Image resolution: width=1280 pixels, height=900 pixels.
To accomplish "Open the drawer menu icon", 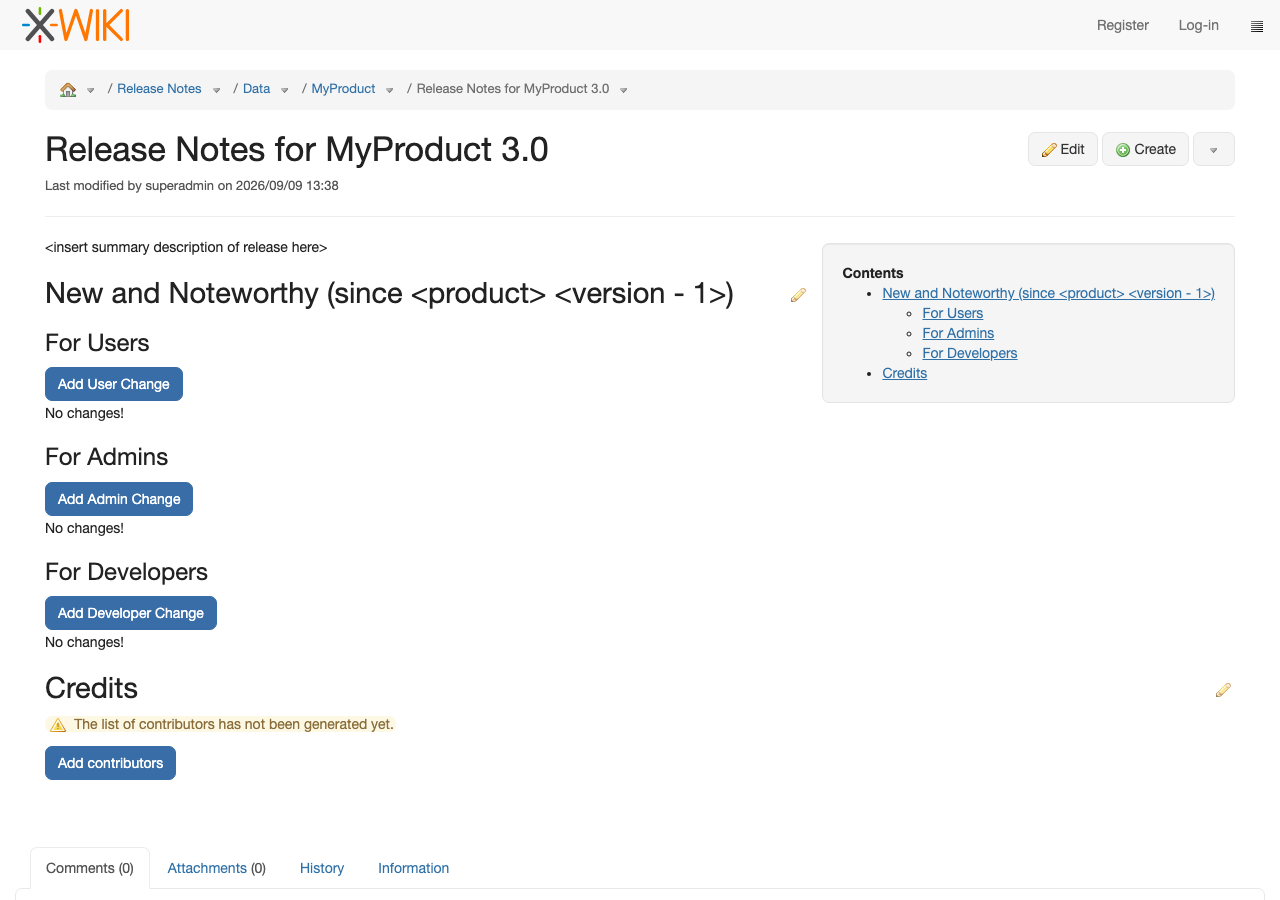I will pos(1257,26).
